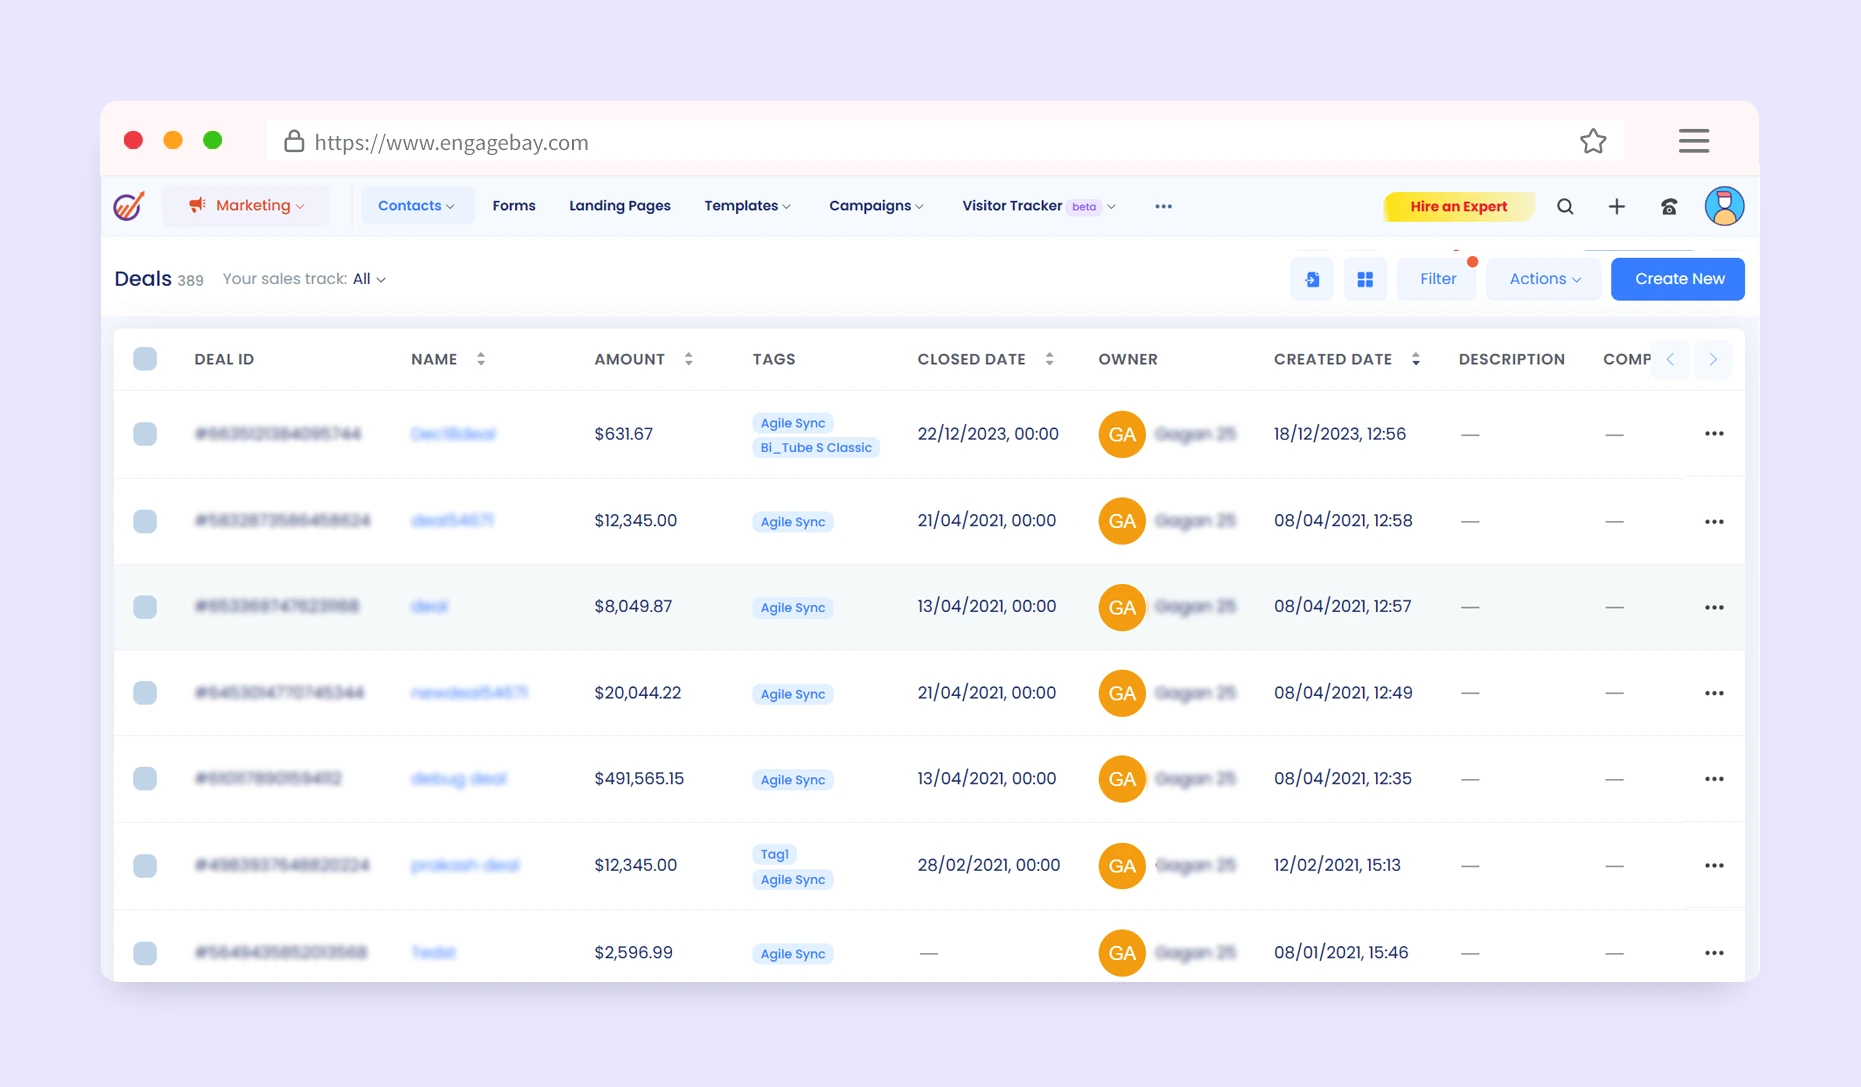This screenshot has width=1861, height=1087.
Task: Open options for the $631.67 deal
Action: click(x=1713, y=434)
